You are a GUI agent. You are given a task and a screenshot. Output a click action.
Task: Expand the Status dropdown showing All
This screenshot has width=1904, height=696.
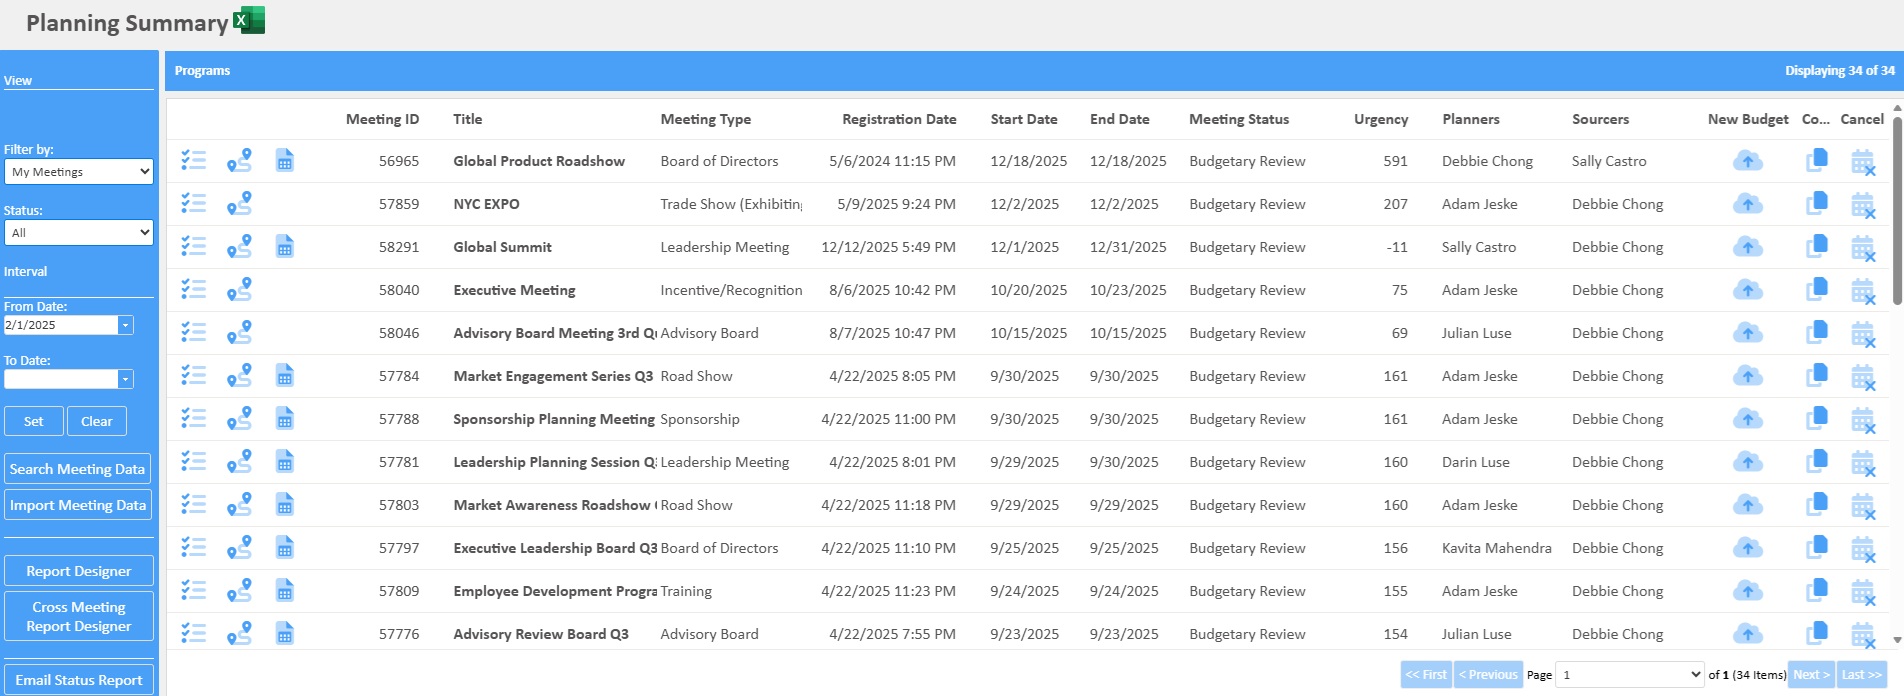(79, 233)
